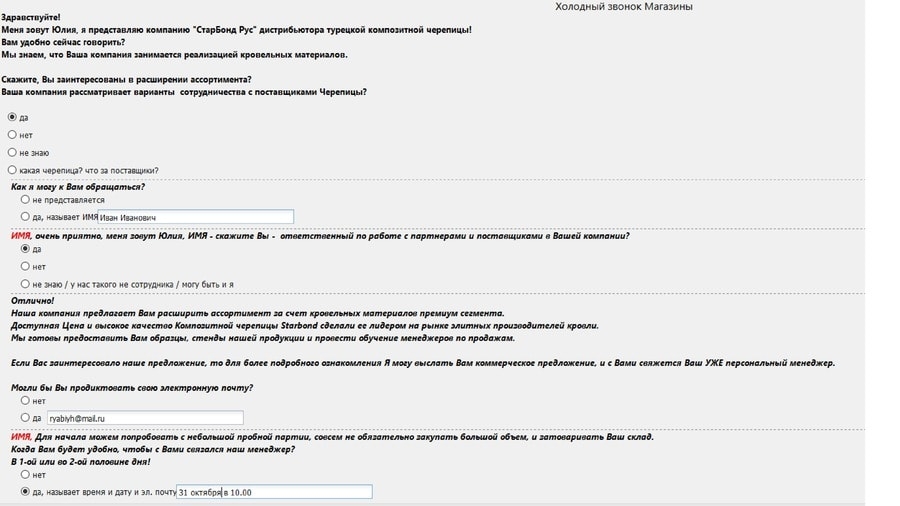Screen dimensions: 900x506
Task: Select 'да, называет время и дату' radio
Action: (25, 492)
